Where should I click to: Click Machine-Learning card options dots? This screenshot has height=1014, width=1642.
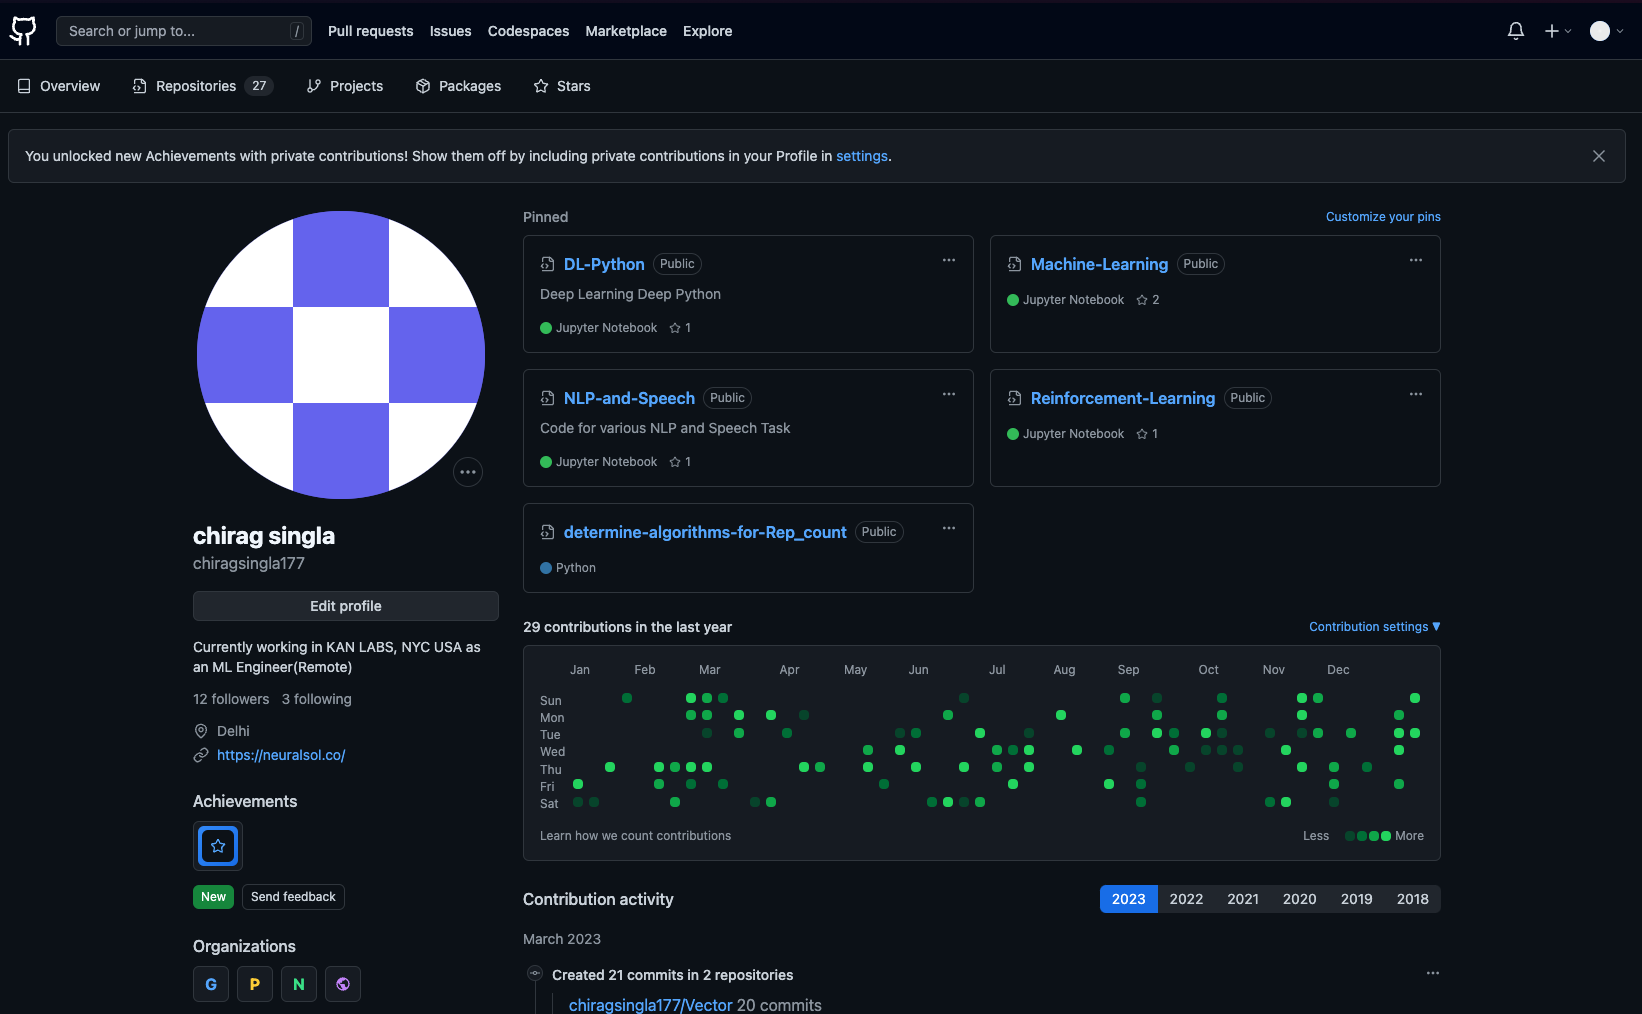coord(1416,260)
